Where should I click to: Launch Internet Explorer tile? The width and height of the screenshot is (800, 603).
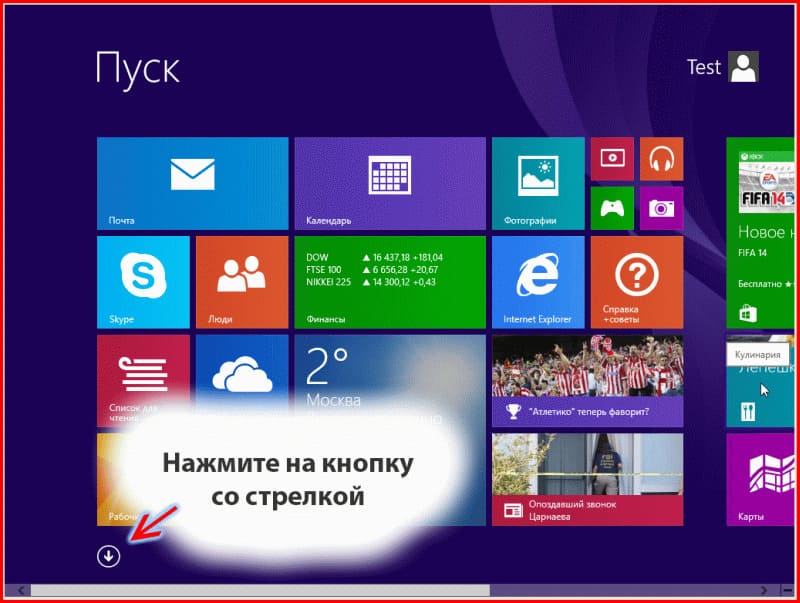click(x=538, y=282)
